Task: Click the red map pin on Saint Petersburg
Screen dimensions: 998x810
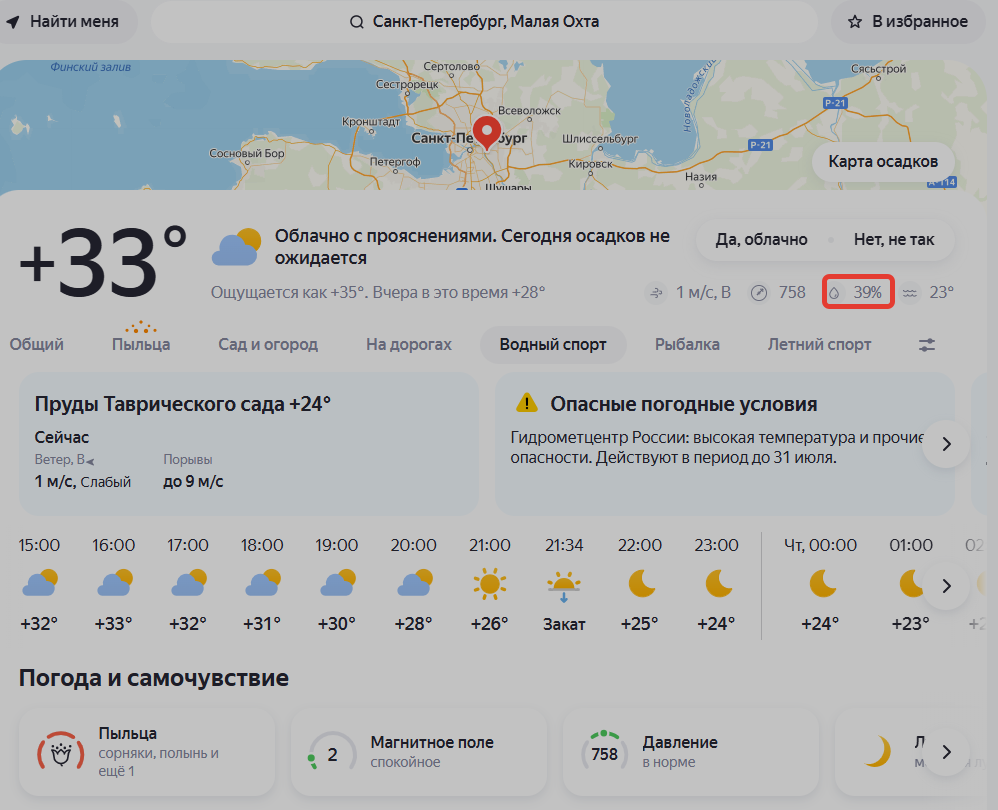Action: point(487,132)
